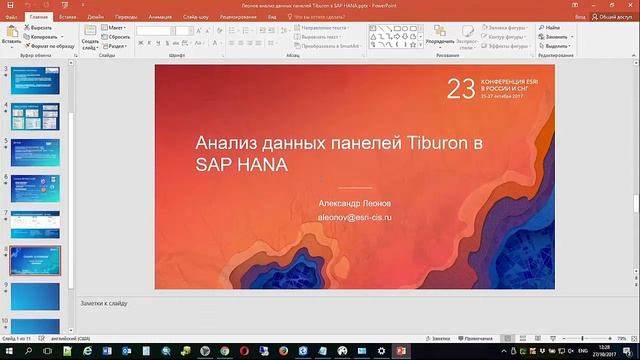640x360 pixels.
Task: Copy with the Копировать button
Action: point(41,37)
